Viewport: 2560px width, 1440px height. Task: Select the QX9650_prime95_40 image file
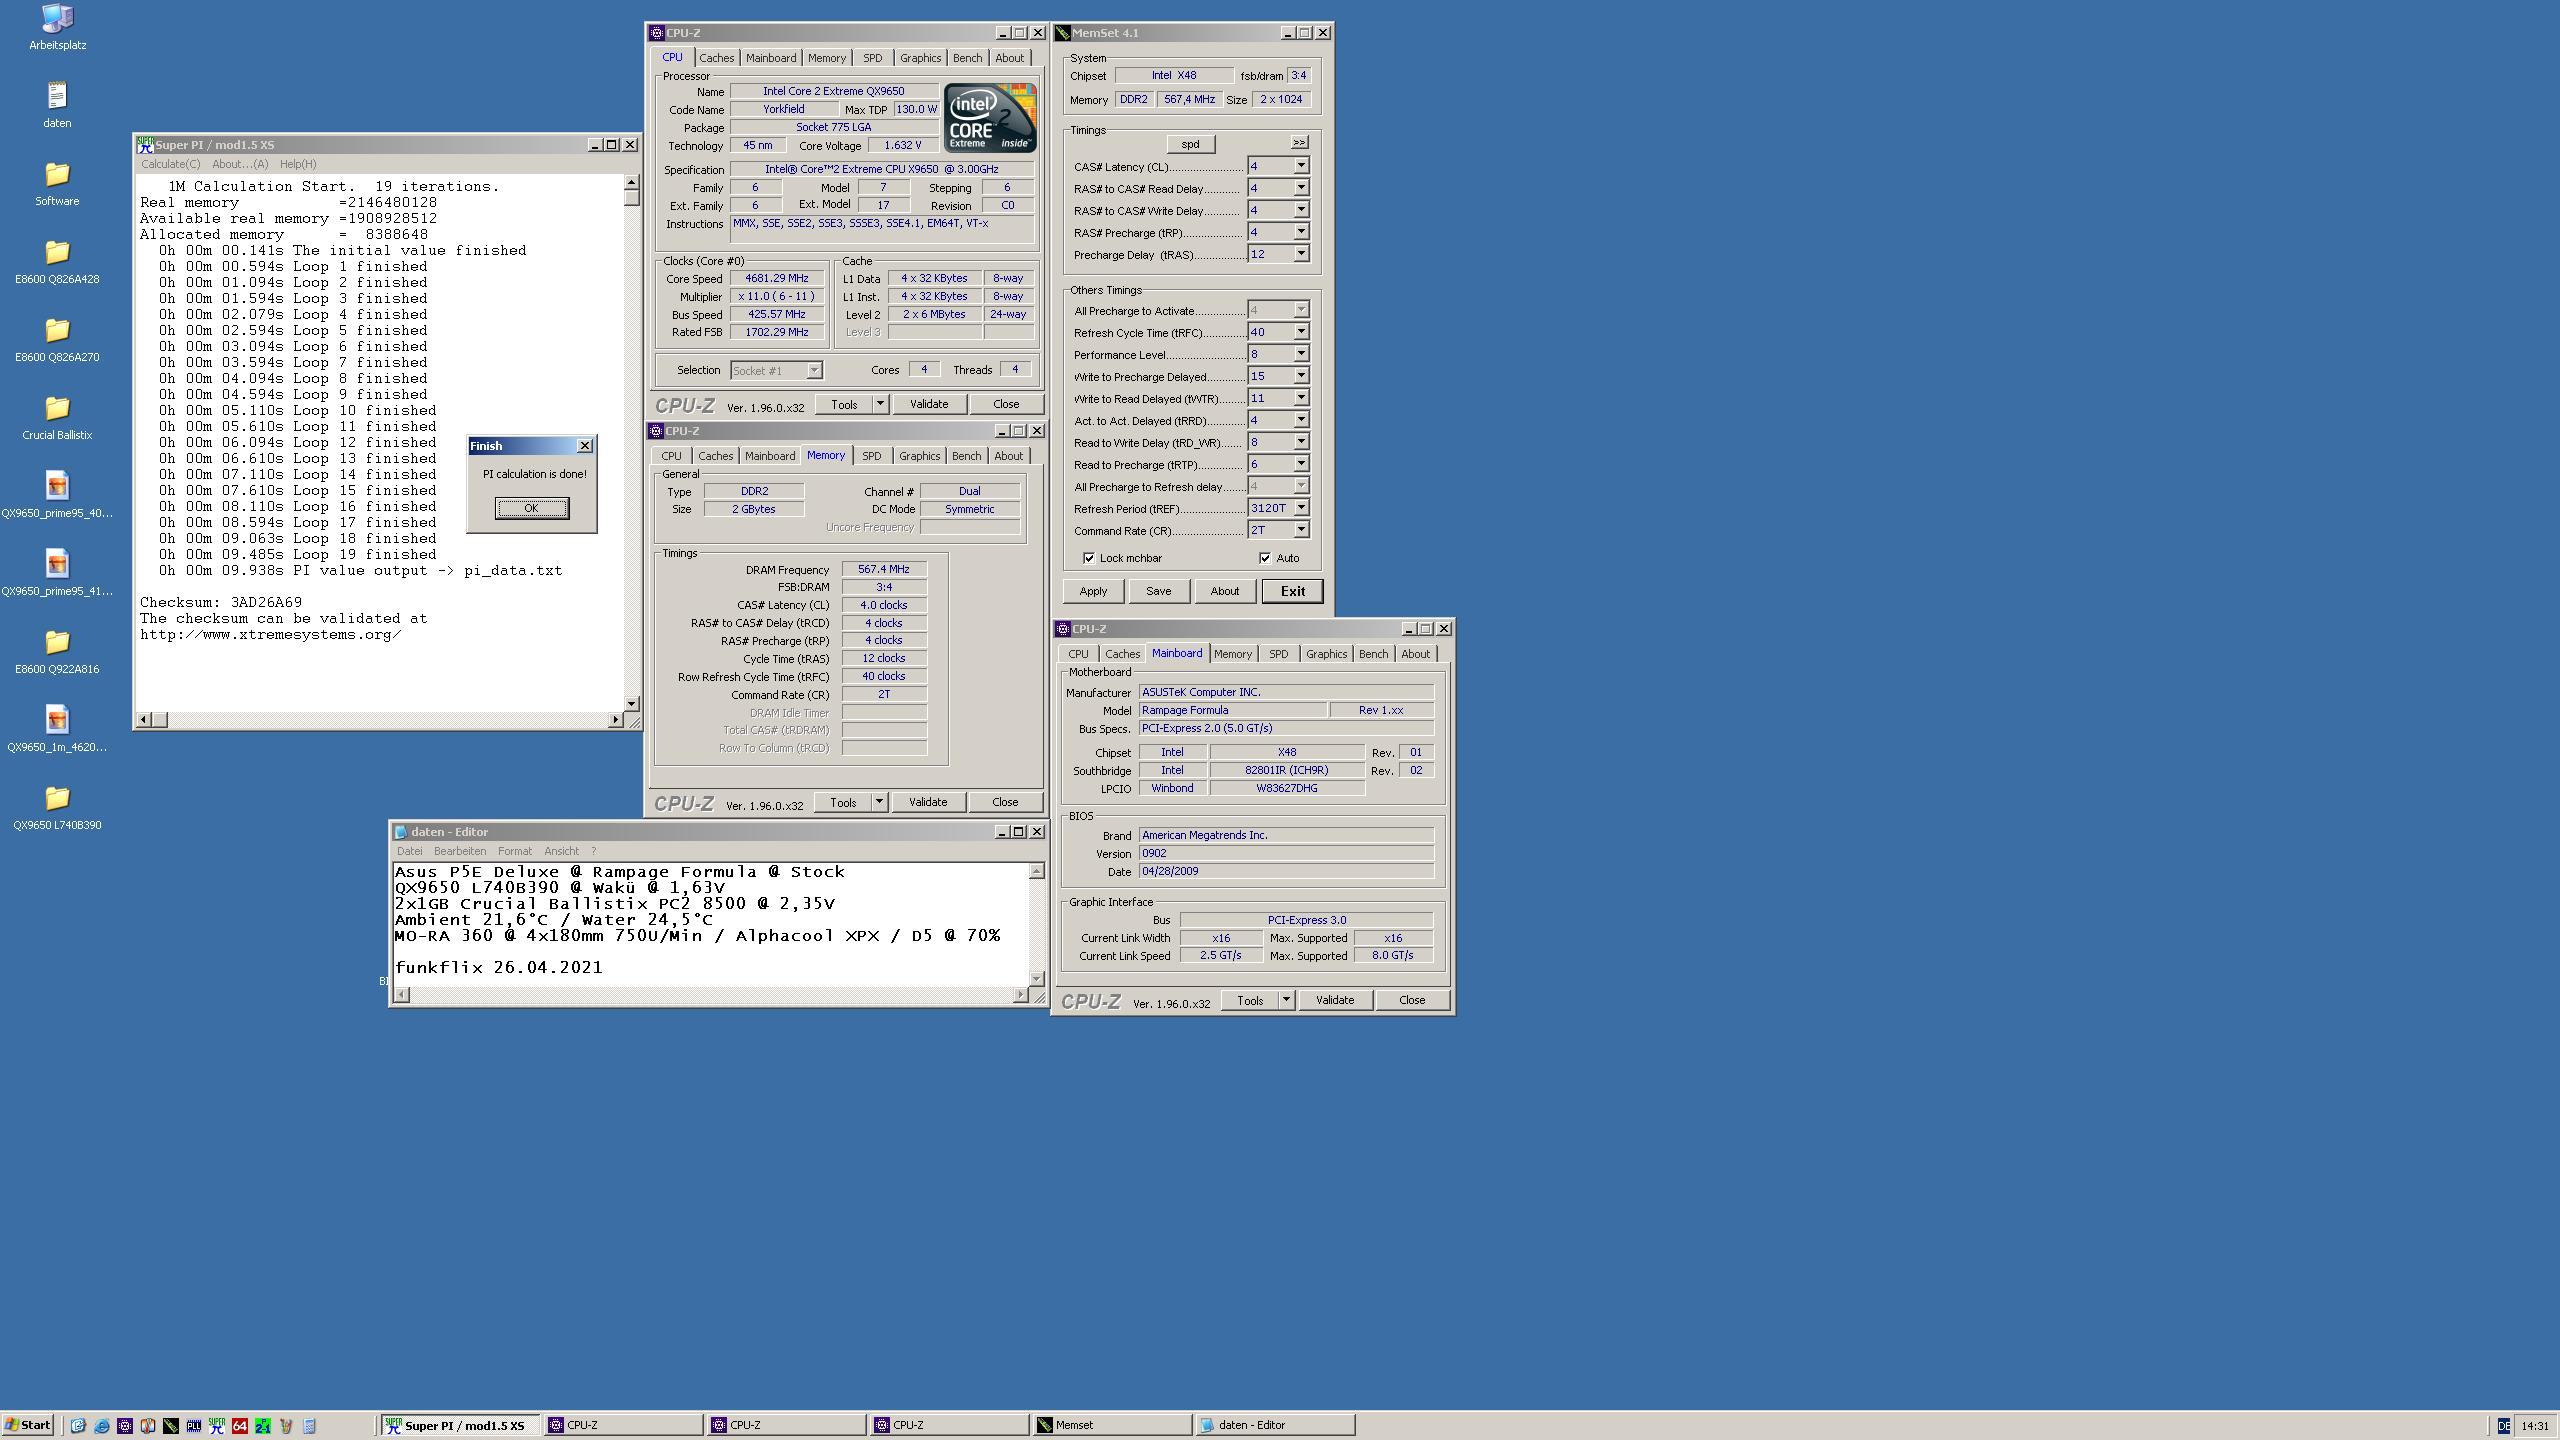(57, 495)
